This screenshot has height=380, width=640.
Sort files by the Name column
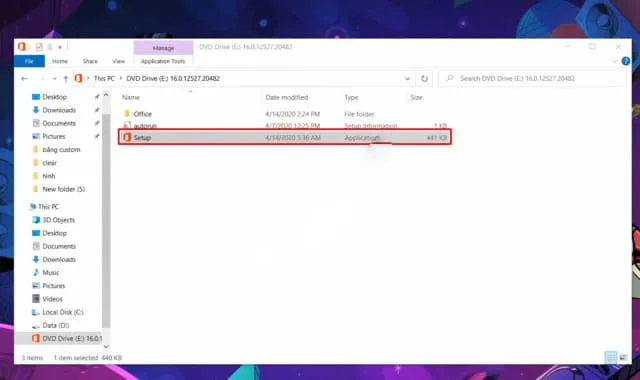tap(131, 97)
